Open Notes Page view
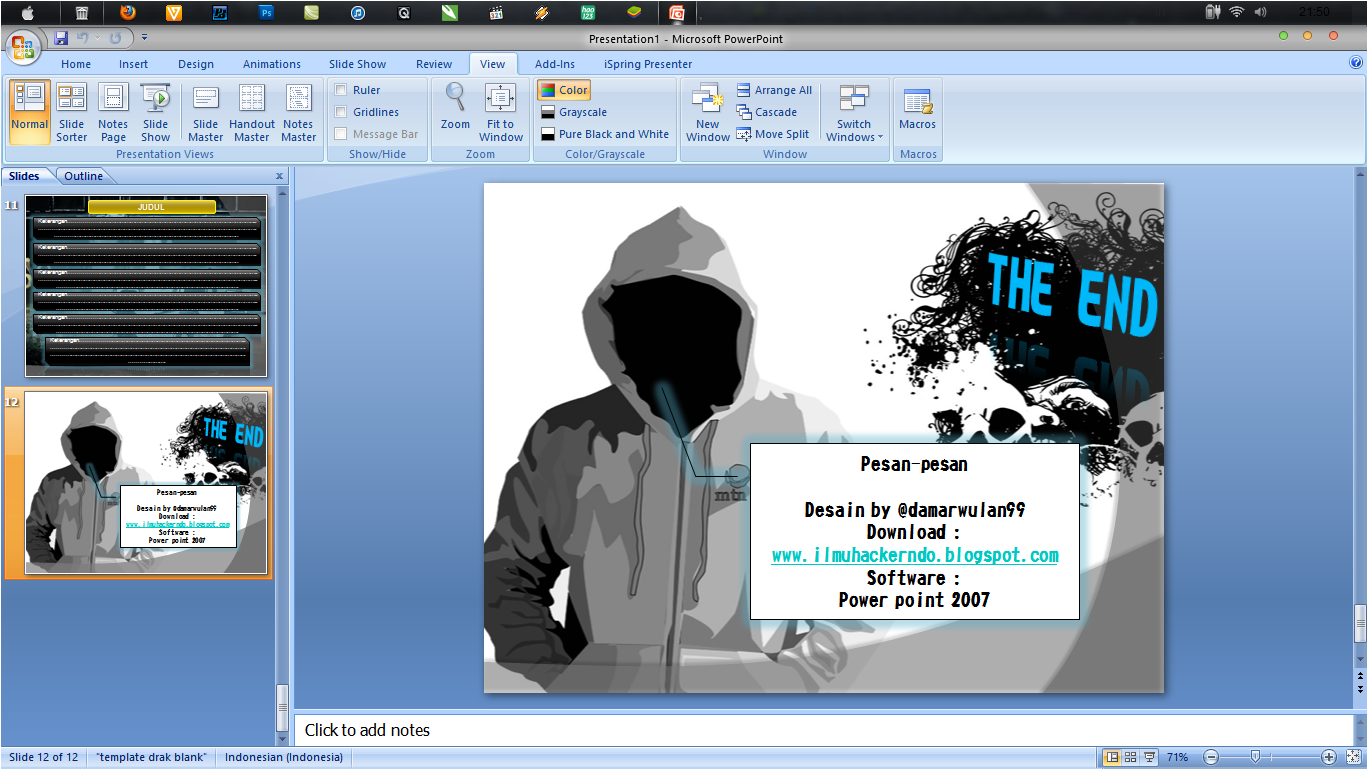 (113, 112)
